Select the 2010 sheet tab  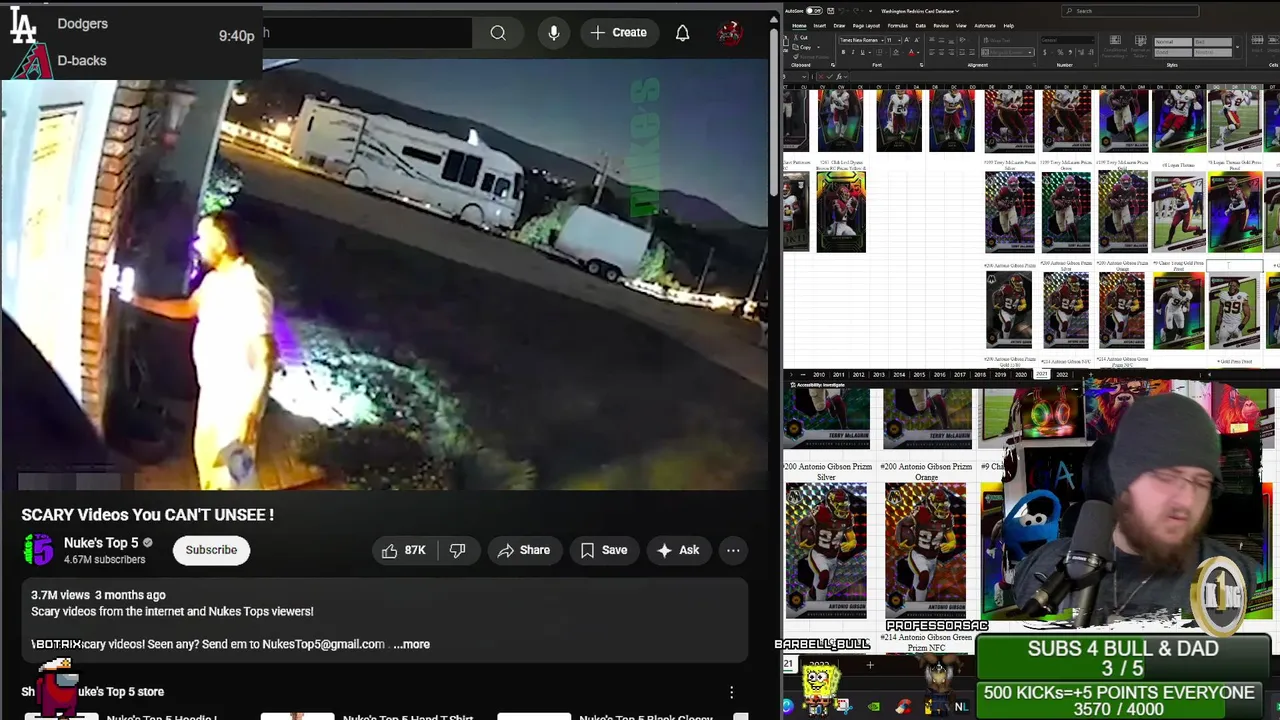[819, 375]
